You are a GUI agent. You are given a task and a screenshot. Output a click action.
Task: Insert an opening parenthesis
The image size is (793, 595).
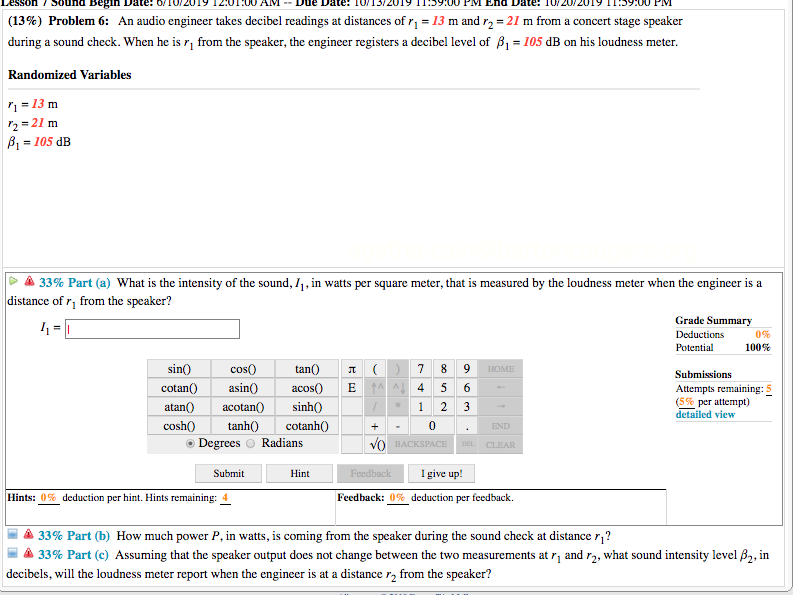coord(375,369)
